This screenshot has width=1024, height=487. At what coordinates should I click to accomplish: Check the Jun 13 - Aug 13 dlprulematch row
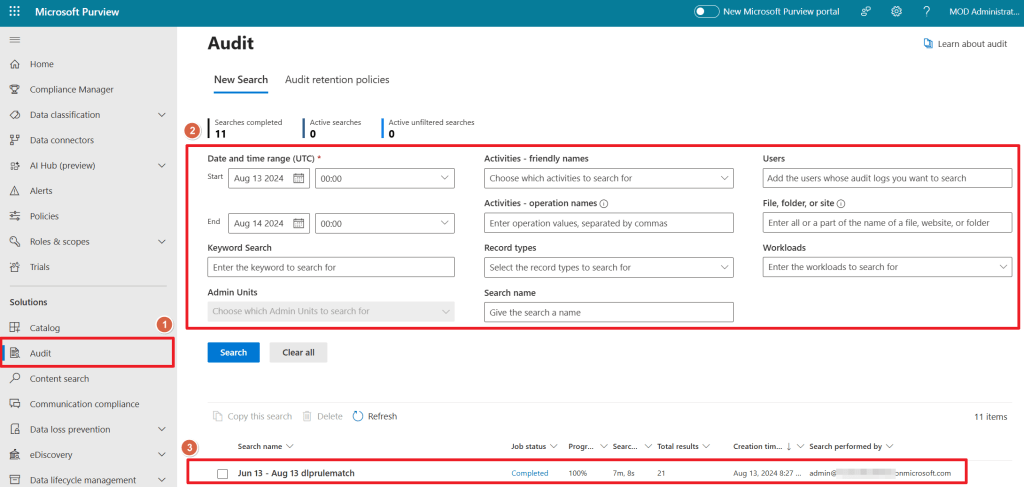point(223,473)
